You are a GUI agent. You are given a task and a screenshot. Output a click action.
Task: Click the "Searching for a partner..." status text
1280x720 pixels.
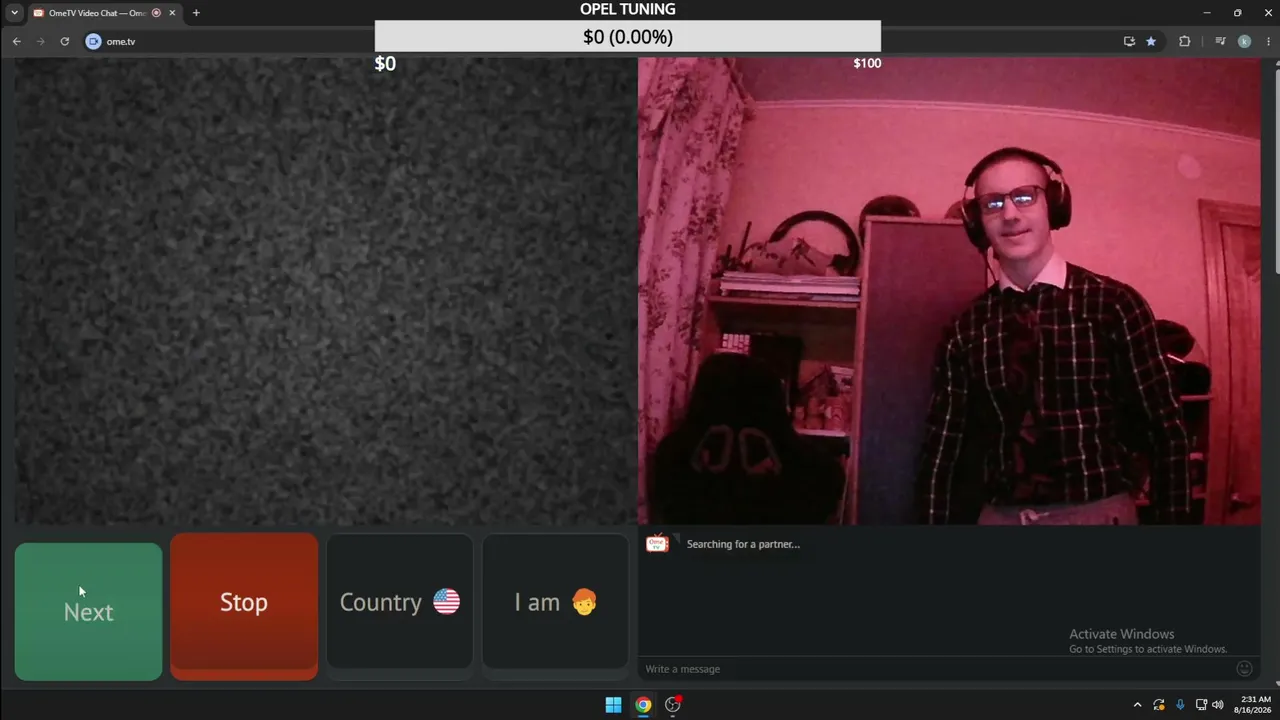tap(743, 544)
